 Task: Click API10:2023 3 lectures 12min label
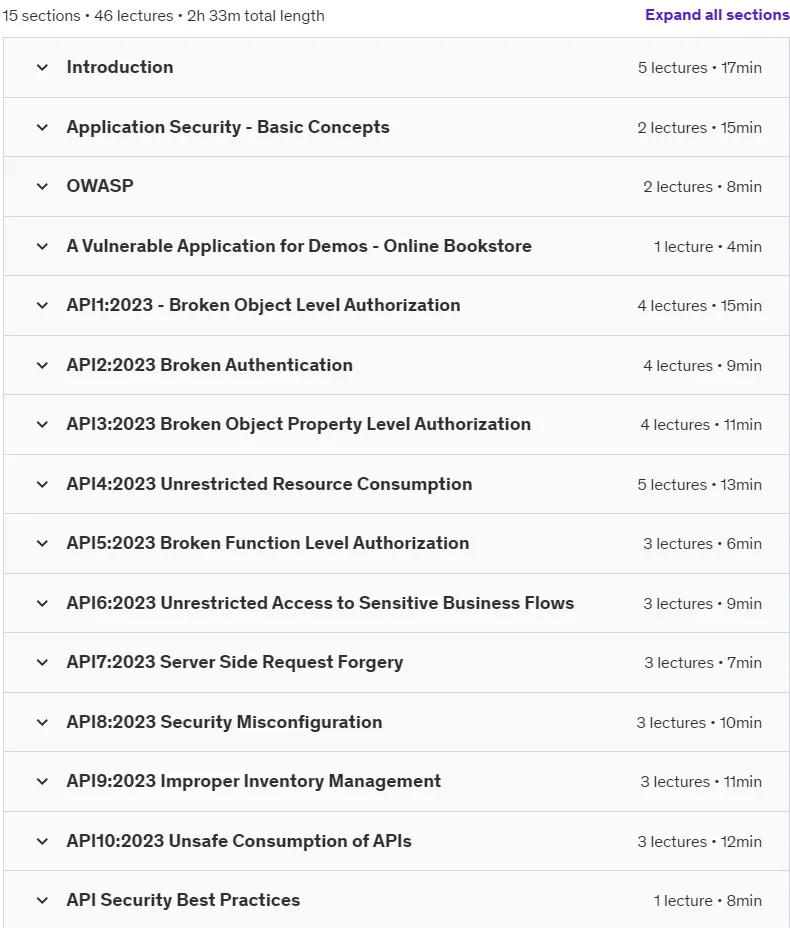pos(699,842)
